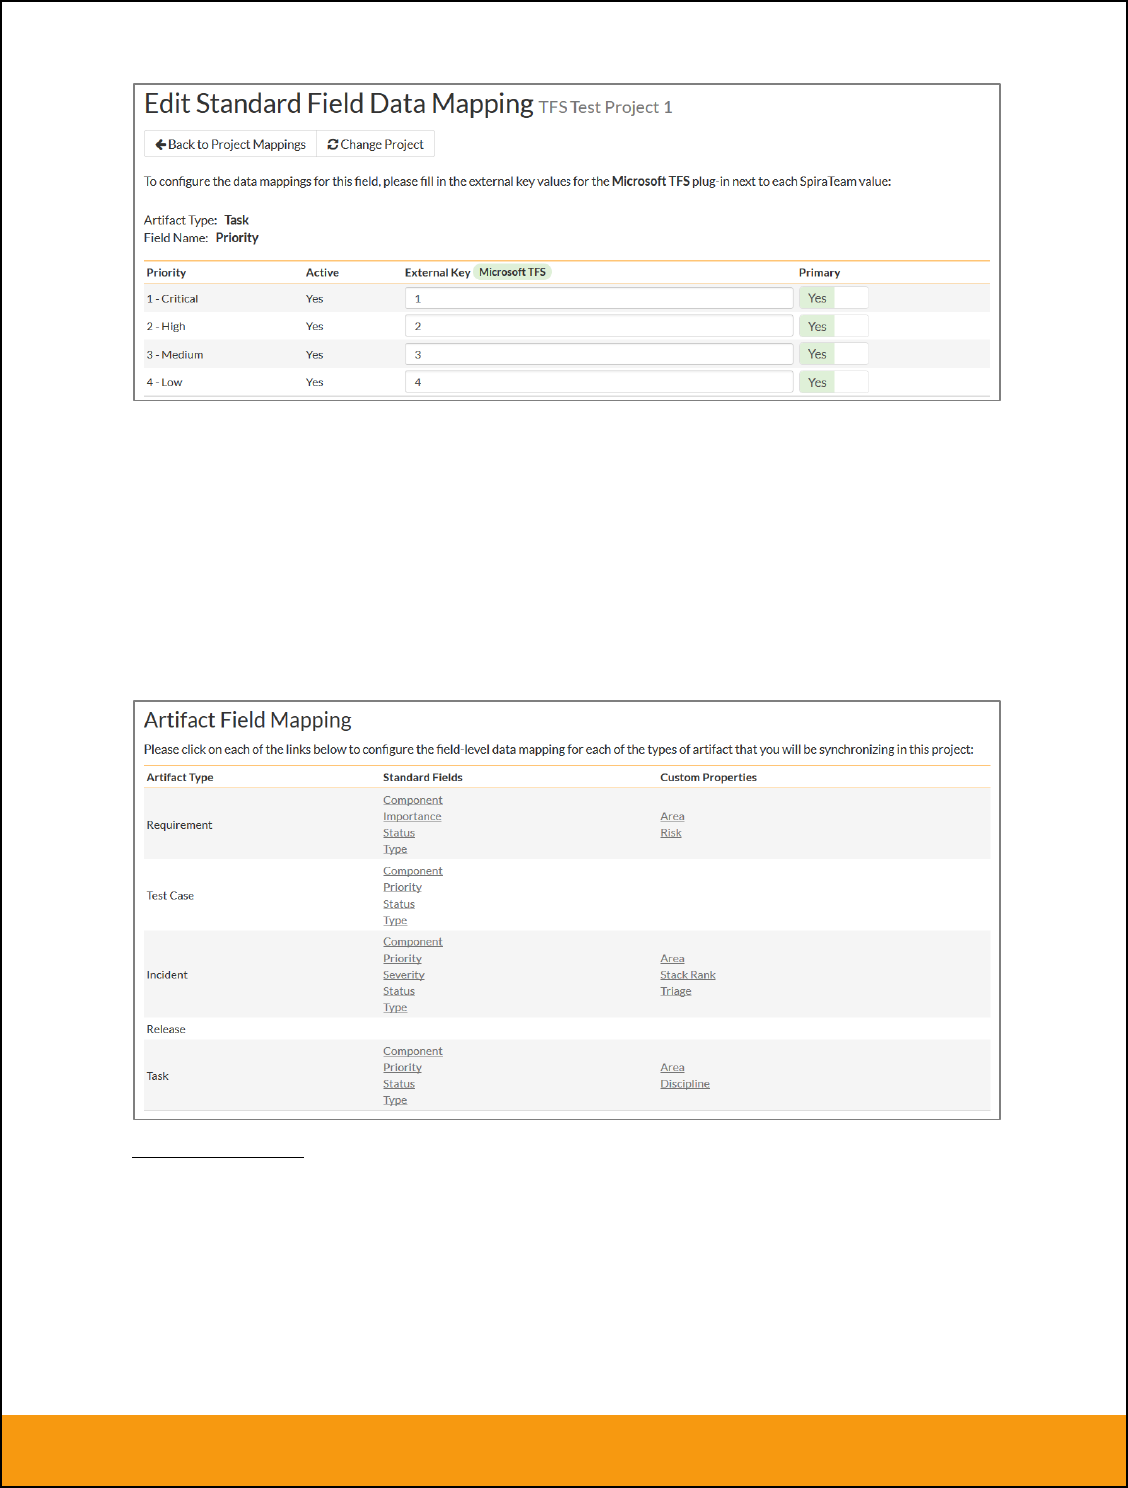Image resolution: width=1128 pixels, height=1488 pixels.
Task: Open the Task Area custom property
Action: 672,1067
